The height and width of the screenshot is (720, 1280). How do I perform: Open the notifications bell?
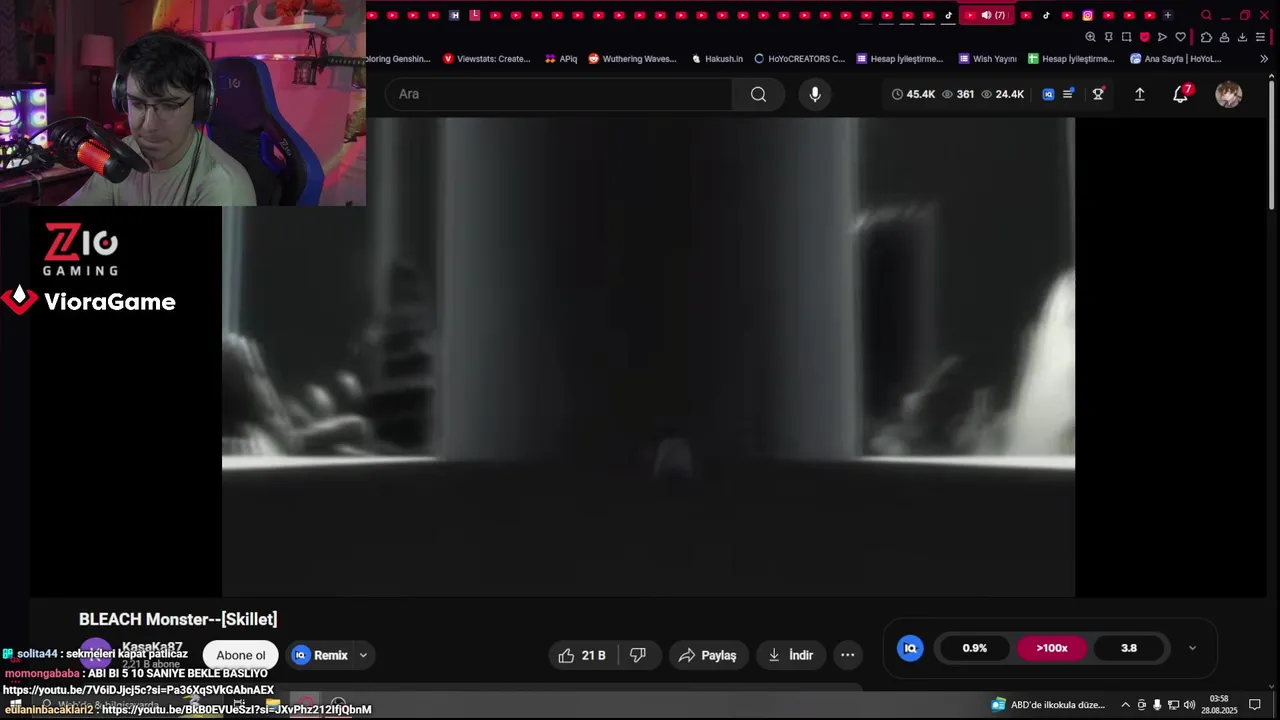click(x=1181, y=94)
